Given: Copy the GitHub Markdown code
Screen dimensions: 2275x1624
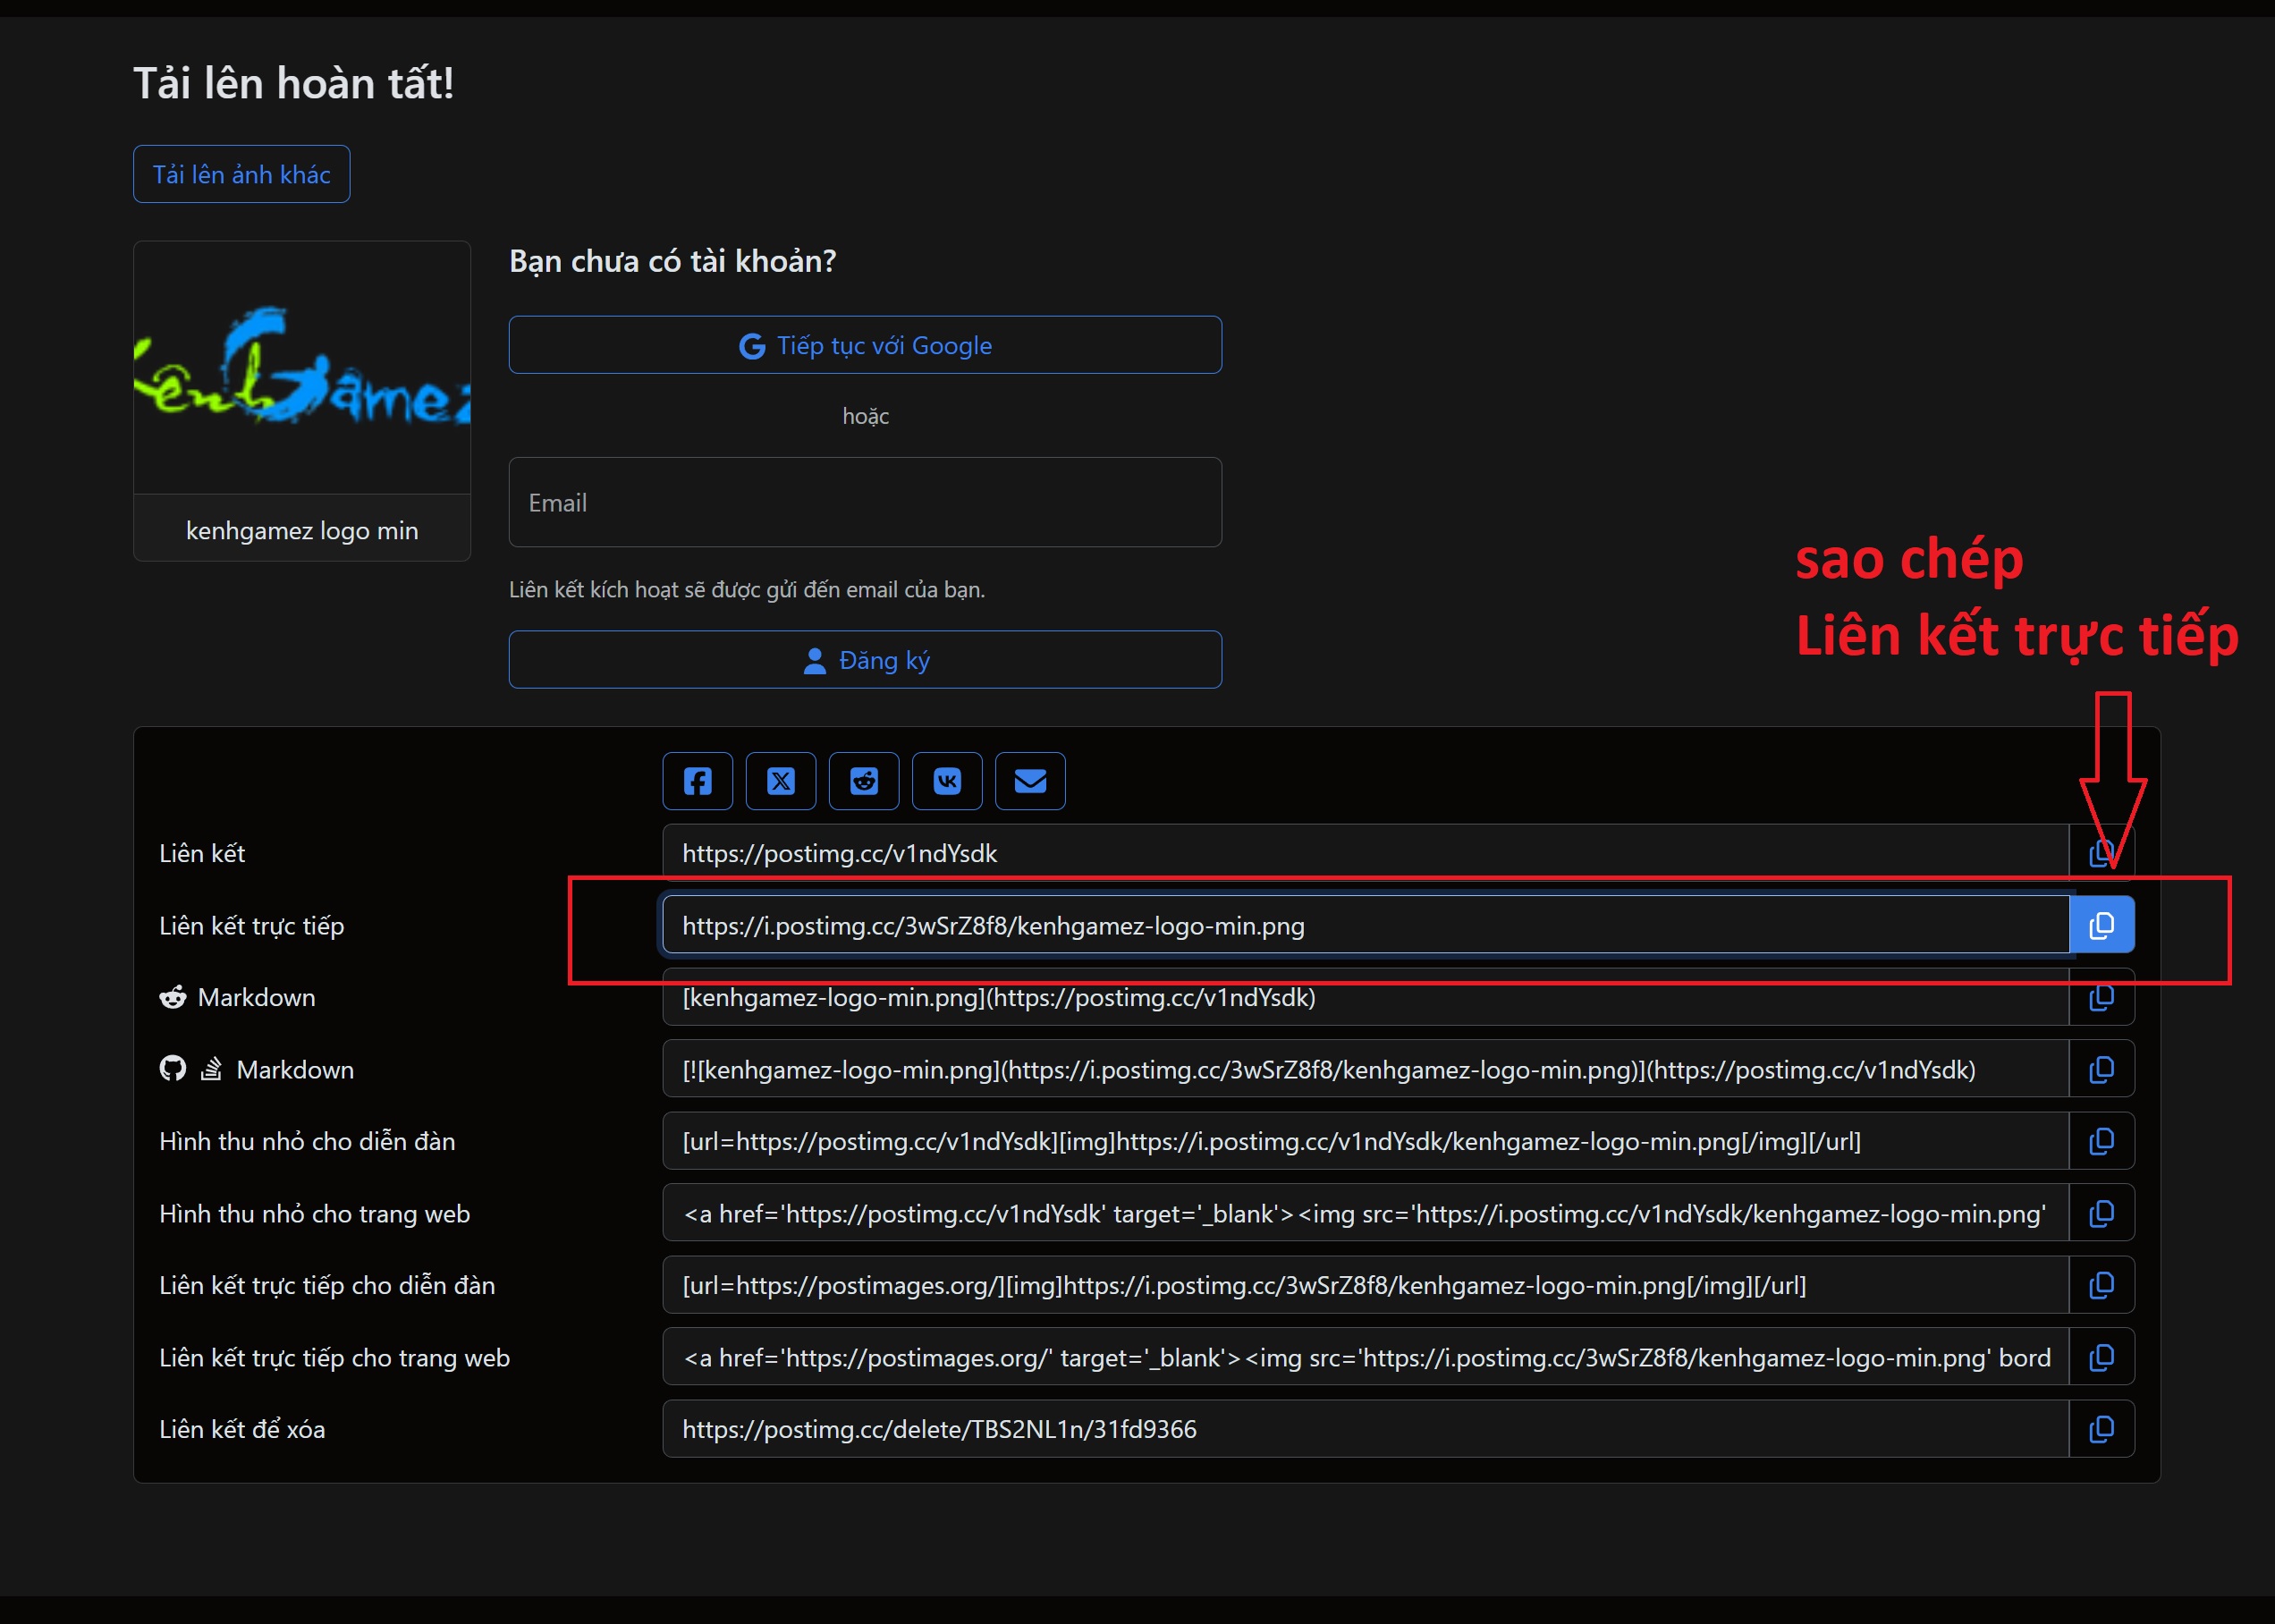Looking at the screenshot, I should tap(2101, 1070).
